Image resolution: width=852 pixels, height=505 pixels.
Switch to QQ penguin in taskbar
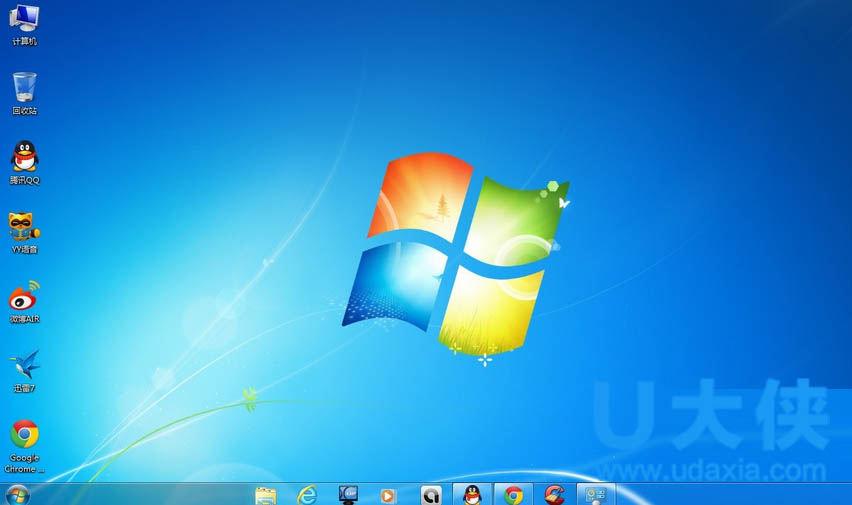tap(472, 494)
